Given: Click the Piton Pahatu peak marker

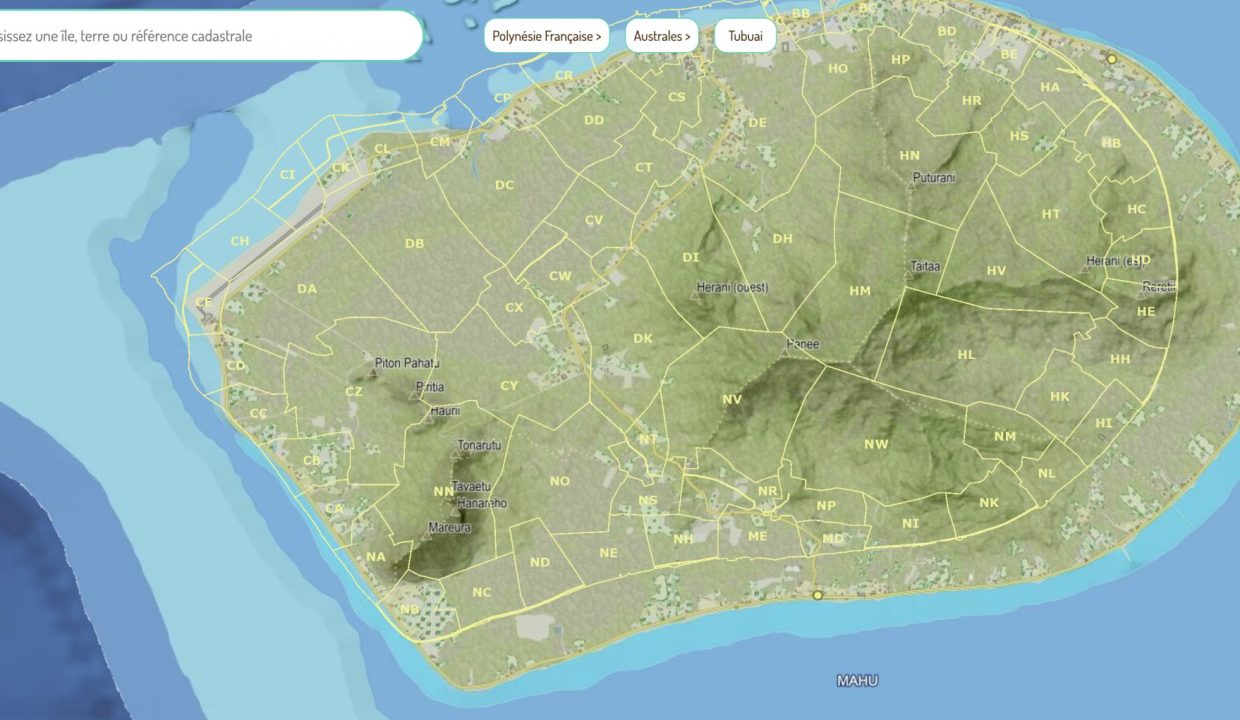Looking at the screenshot, I should 374,373.
